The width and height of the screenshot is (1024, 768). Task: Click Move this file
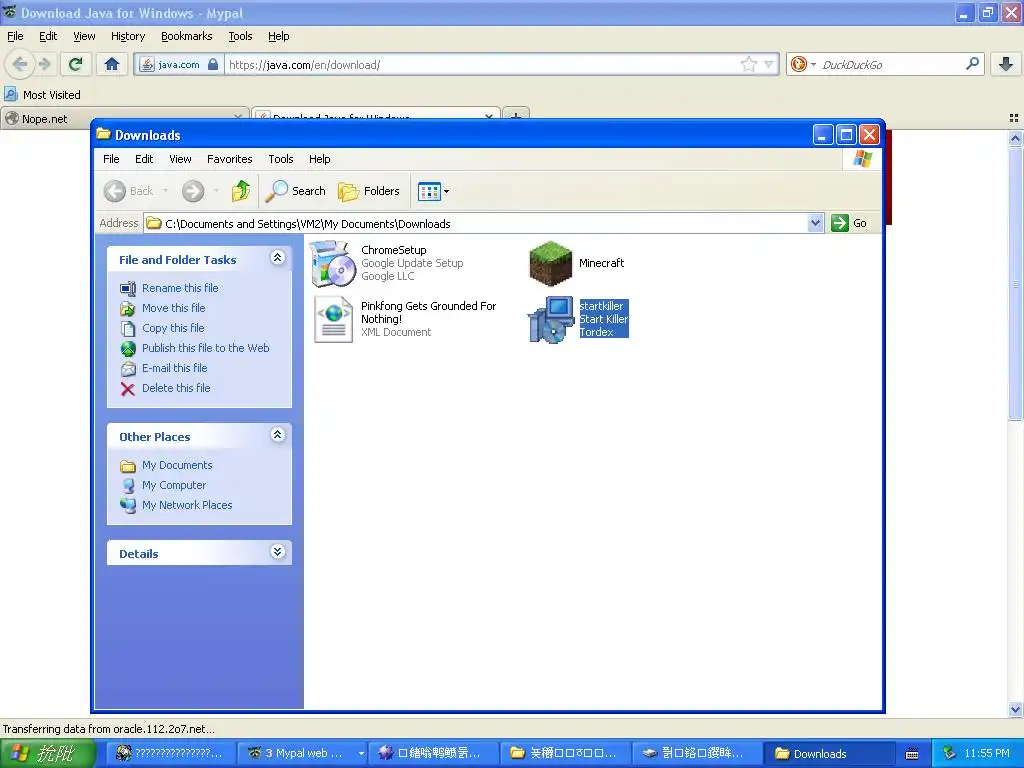click(x=174, y=308)
